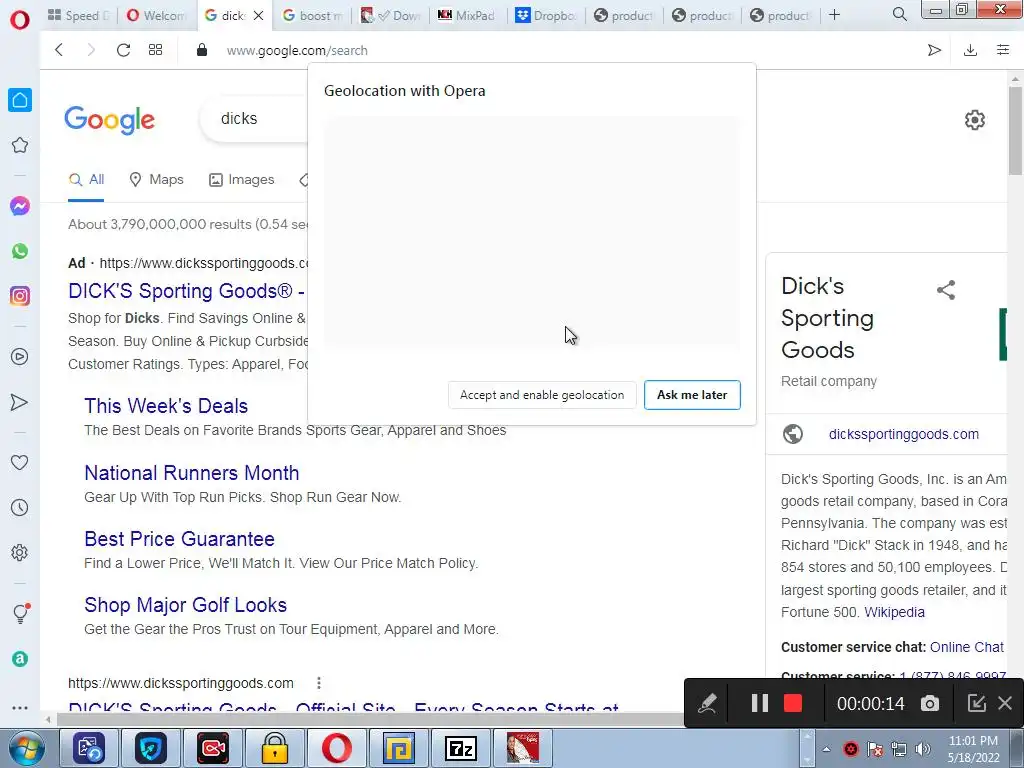
Task: Open Facebook Messenger in sidebar
Action: [20, 206]
